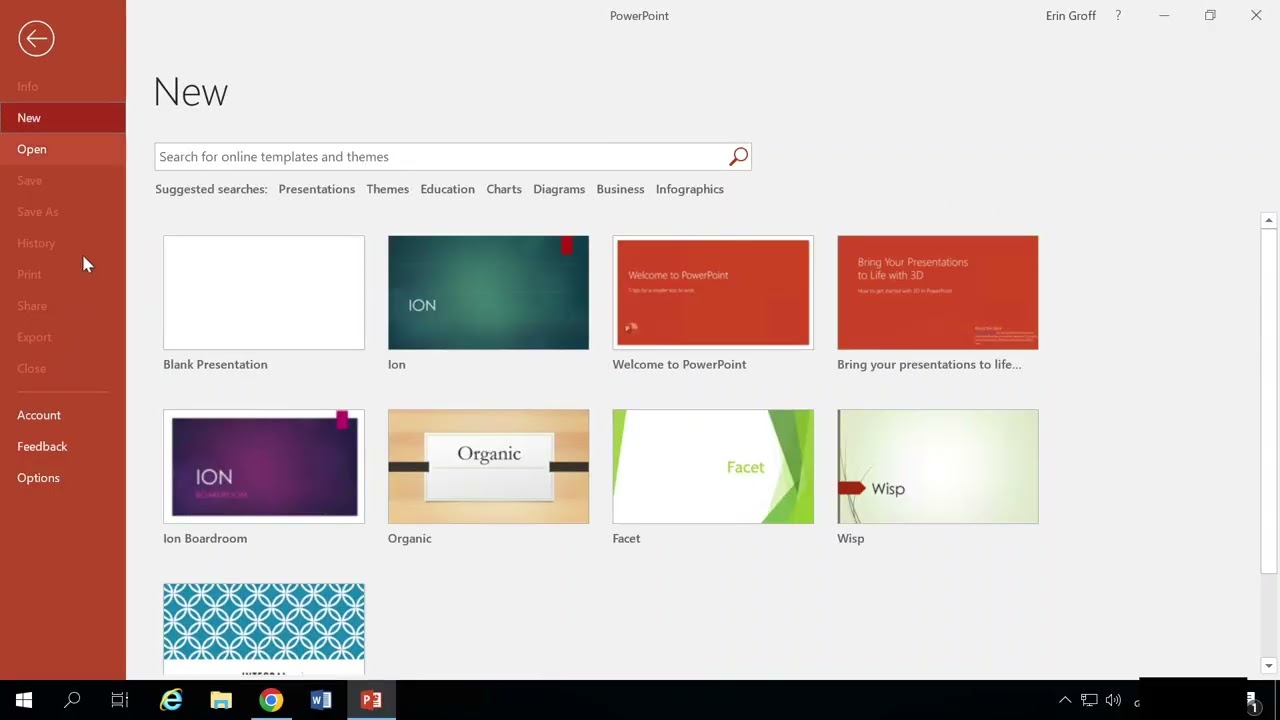
Task: Search suggested term Infographics
Action: [690, 189]
